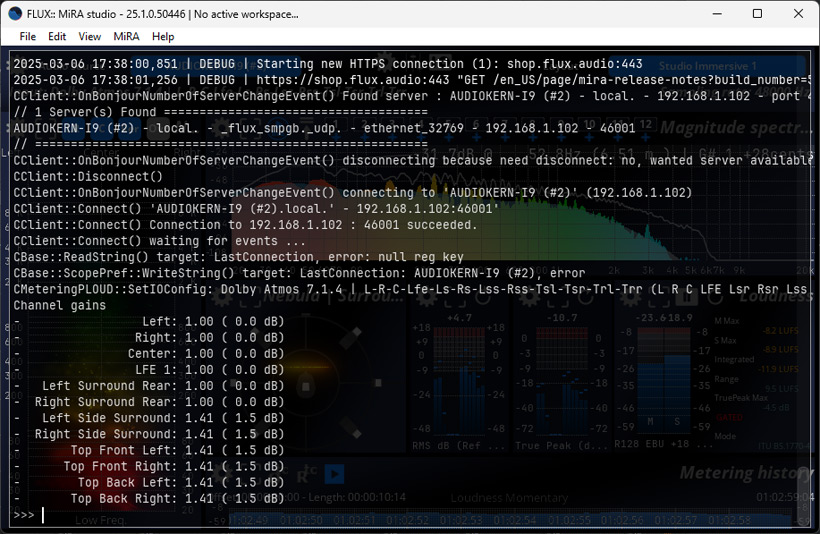Select the 'Channel gains' console line

click(x=60, y=305)
